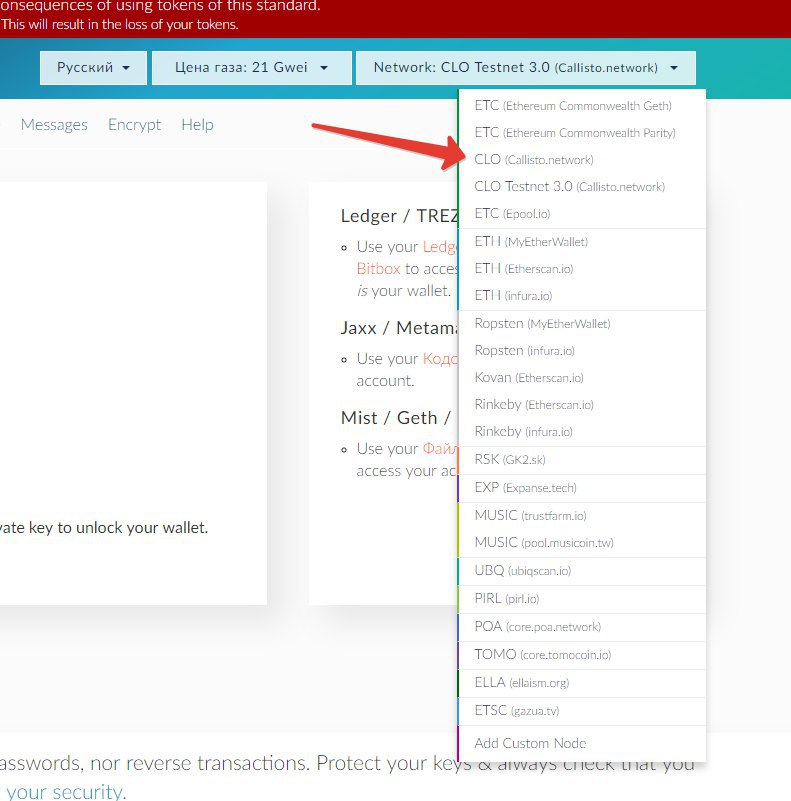Select ETC (Ethereum Commonwealth Parity) network
Viewport: 791px width, 801px height.
click(582, 133)
